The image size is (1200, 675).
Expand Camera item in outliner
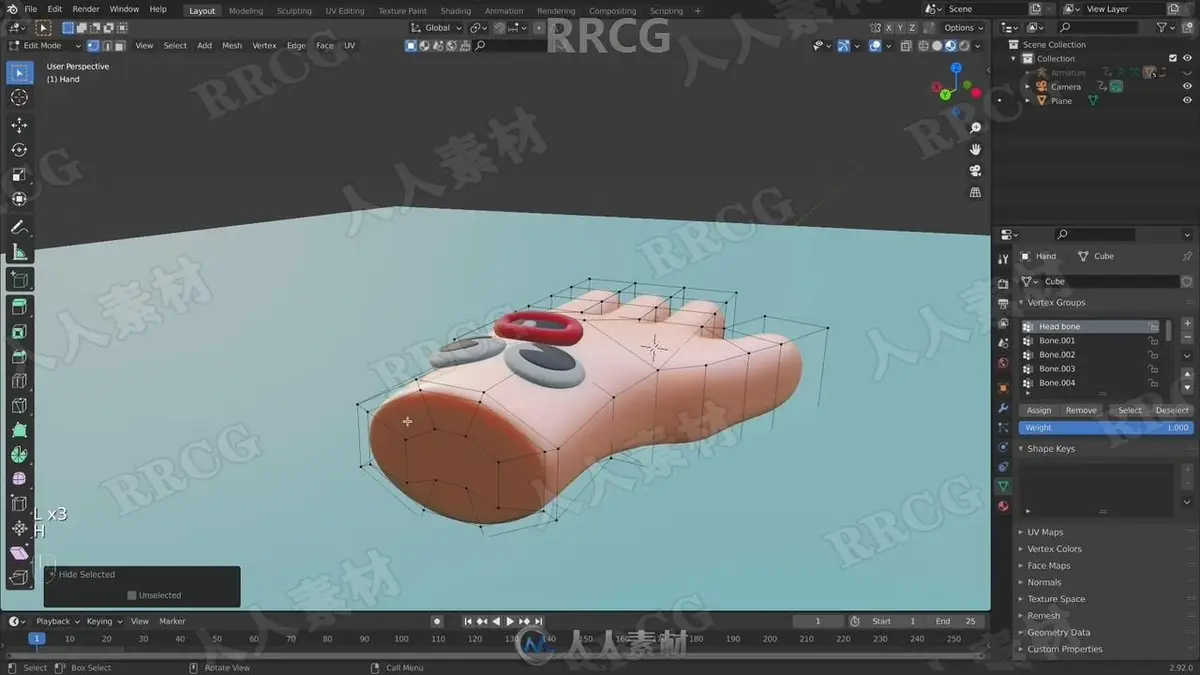1028,86
